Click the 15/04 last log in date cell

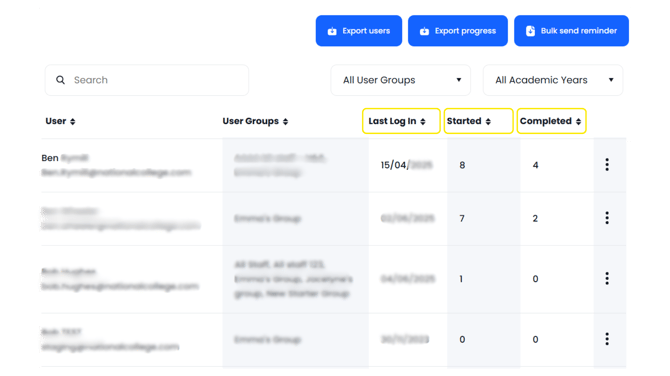point(406,165)
